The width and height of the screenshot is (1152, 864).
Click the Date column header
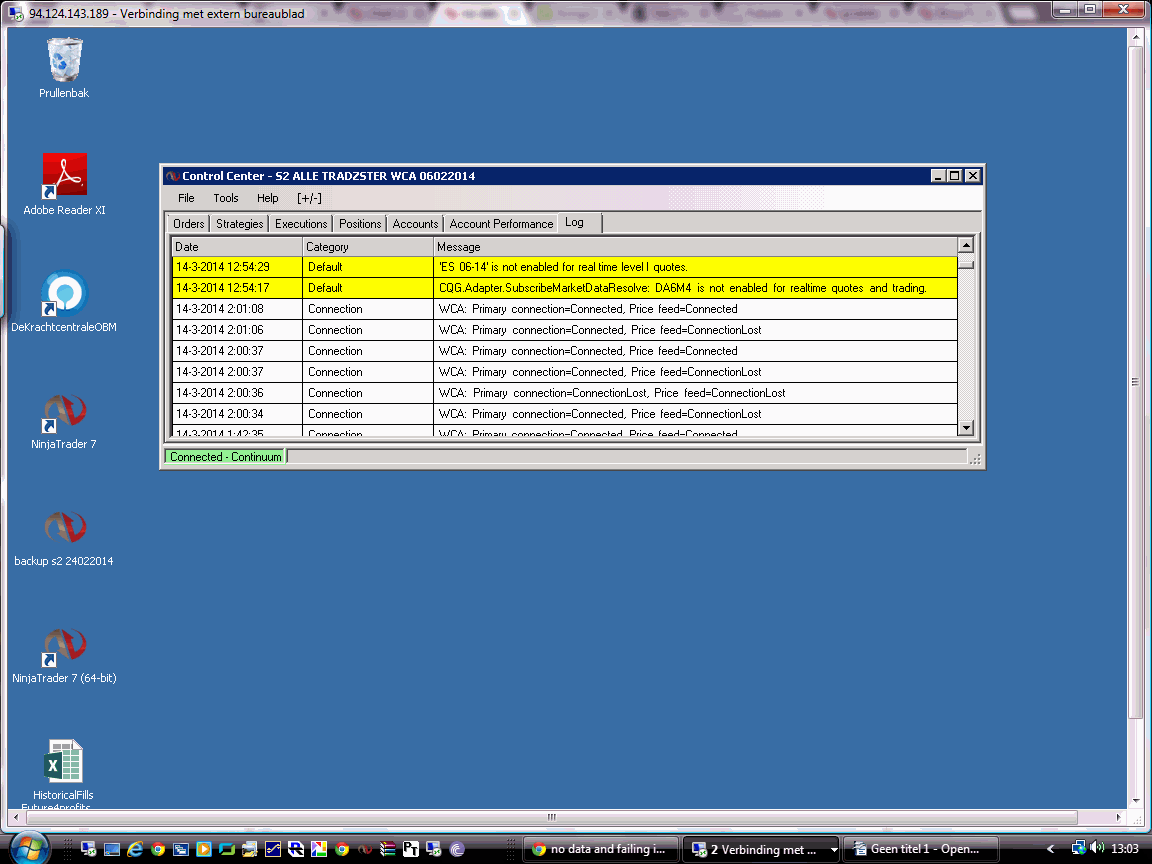coord(237,247)
